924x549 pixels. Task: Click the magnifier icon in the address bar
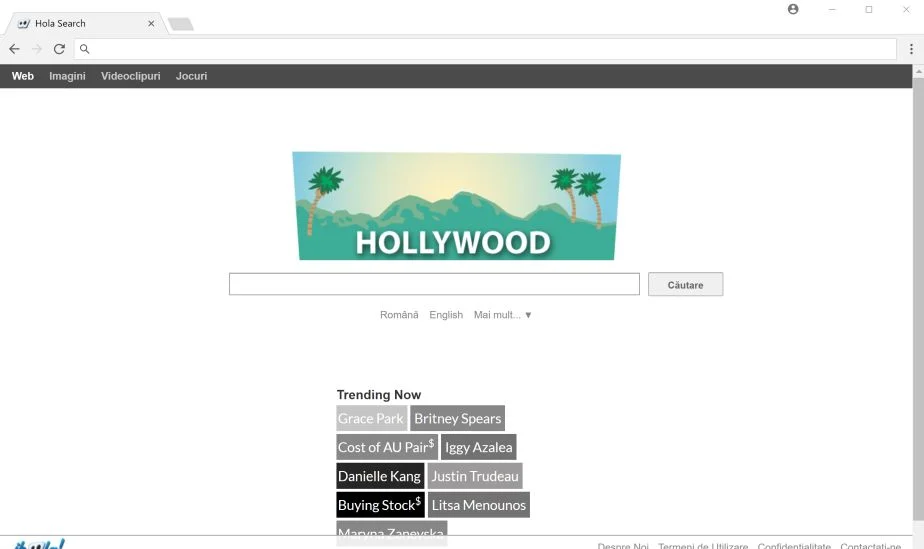(x=84, y=49)
